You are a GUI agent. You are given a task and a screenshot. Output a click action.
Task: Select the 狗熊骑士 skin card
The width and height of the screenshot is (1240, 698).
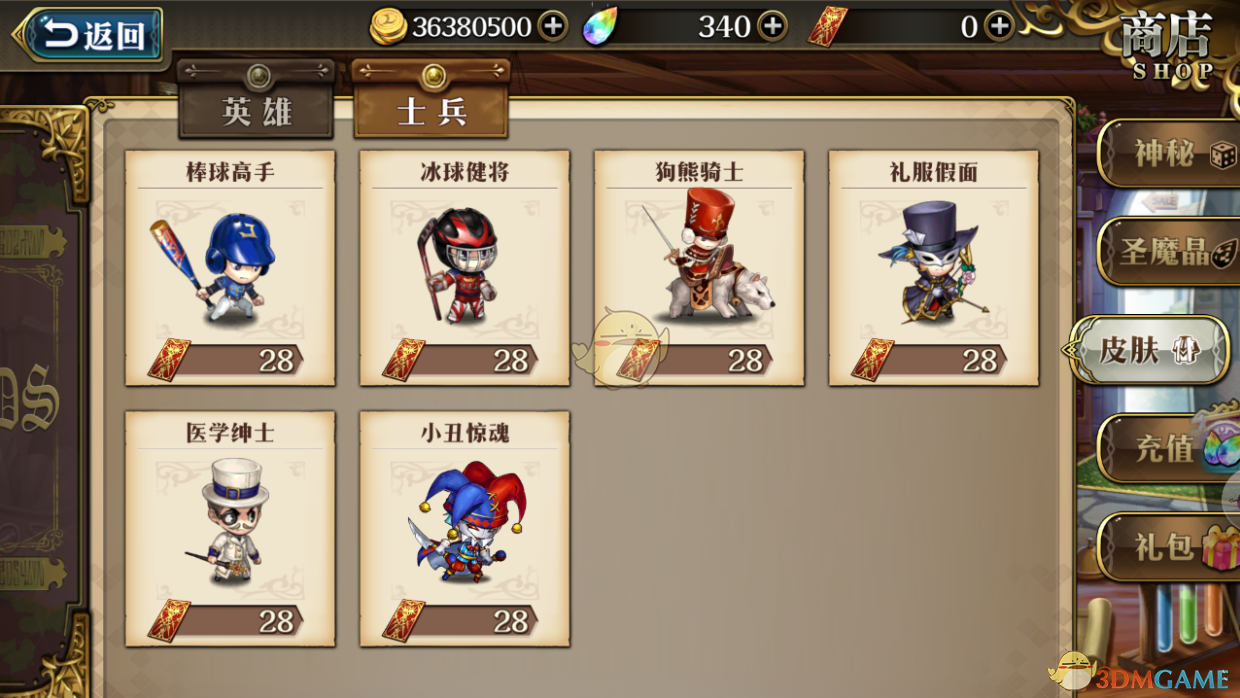(x=699, y=268)
